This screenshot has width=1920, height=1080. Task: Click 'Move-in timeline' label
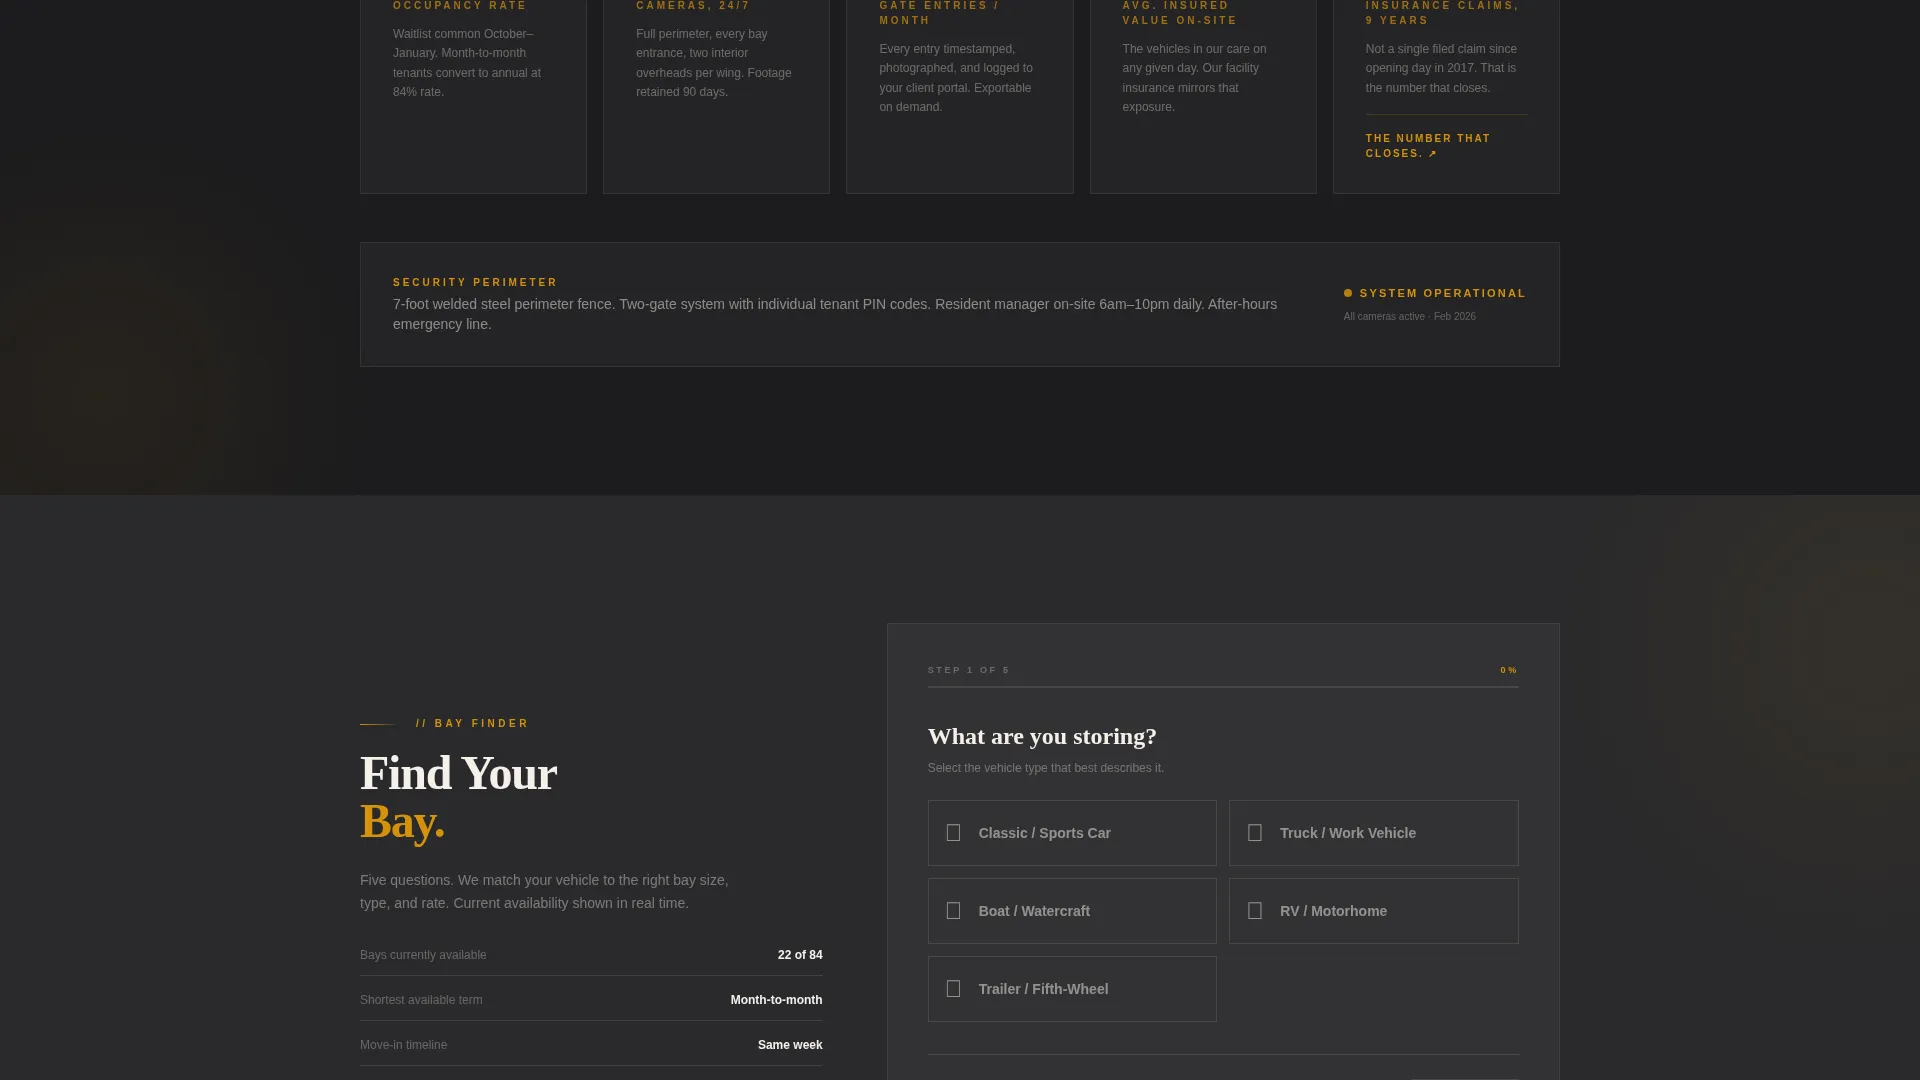pyautogui.click(x=403, y=1045)
